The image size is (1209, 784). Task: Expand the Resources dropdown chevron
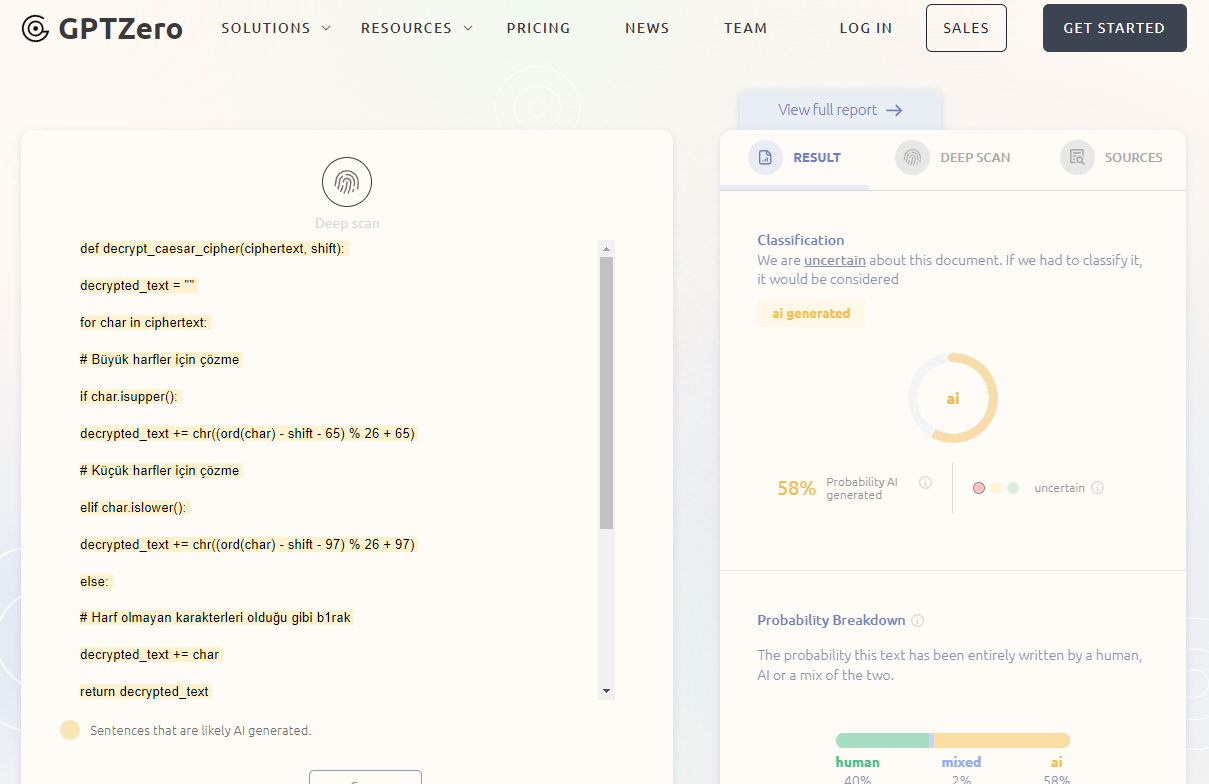[467, 28]
